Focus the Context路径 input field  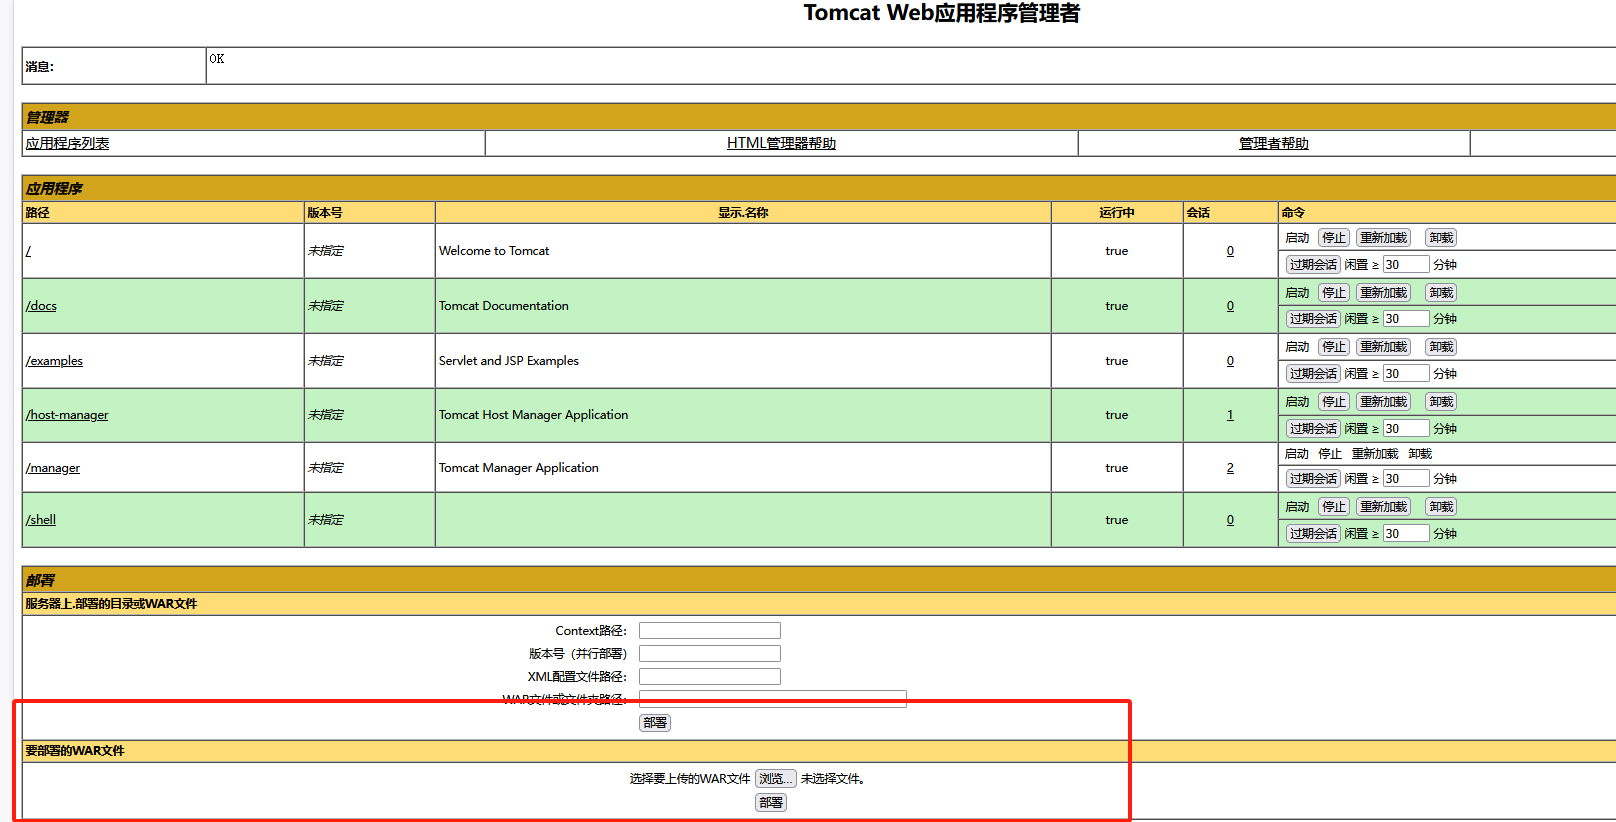pos(710,631)
